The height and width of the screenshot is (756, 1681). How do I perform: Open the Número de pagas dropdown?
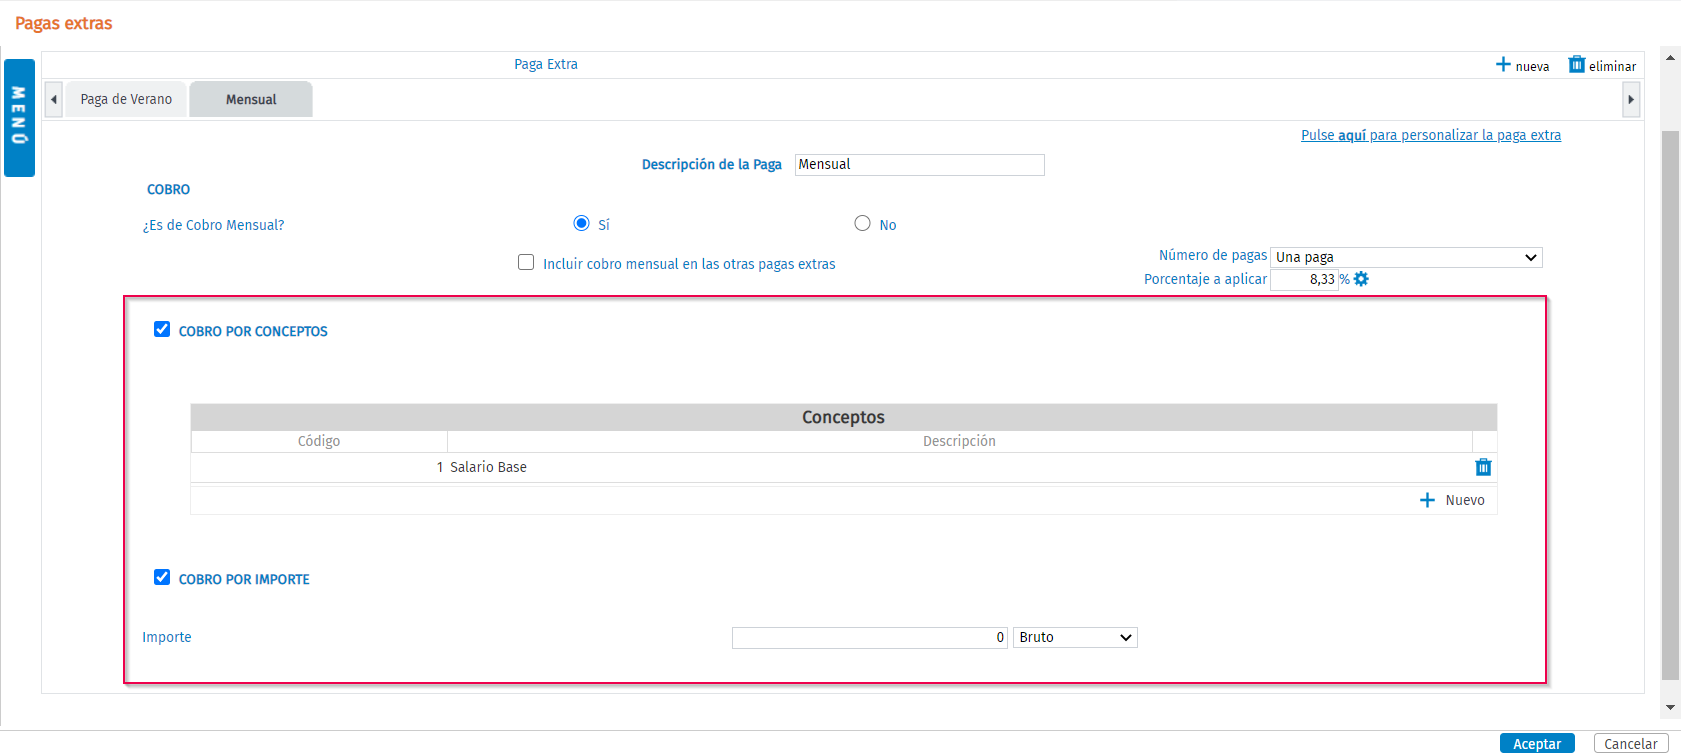pyautogui.click(x=1406, y=257)
